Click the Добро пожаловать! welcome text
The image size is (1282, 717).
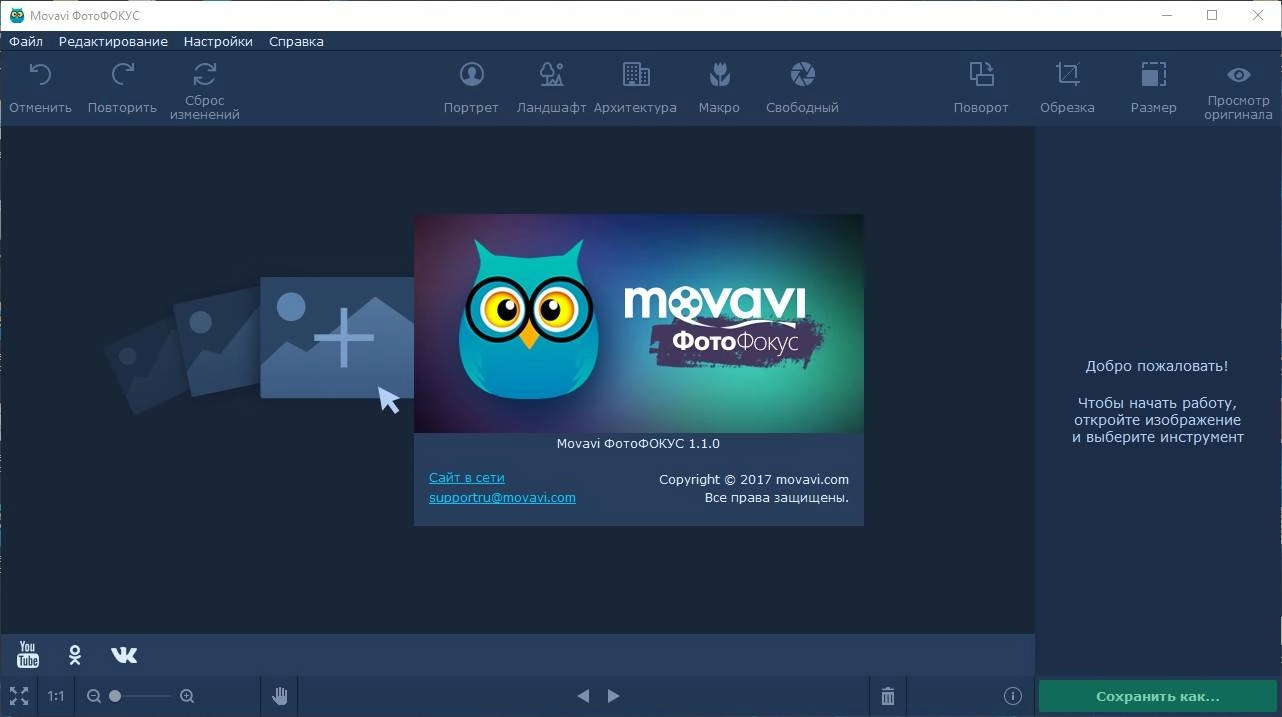click(x=1157, y=366)
